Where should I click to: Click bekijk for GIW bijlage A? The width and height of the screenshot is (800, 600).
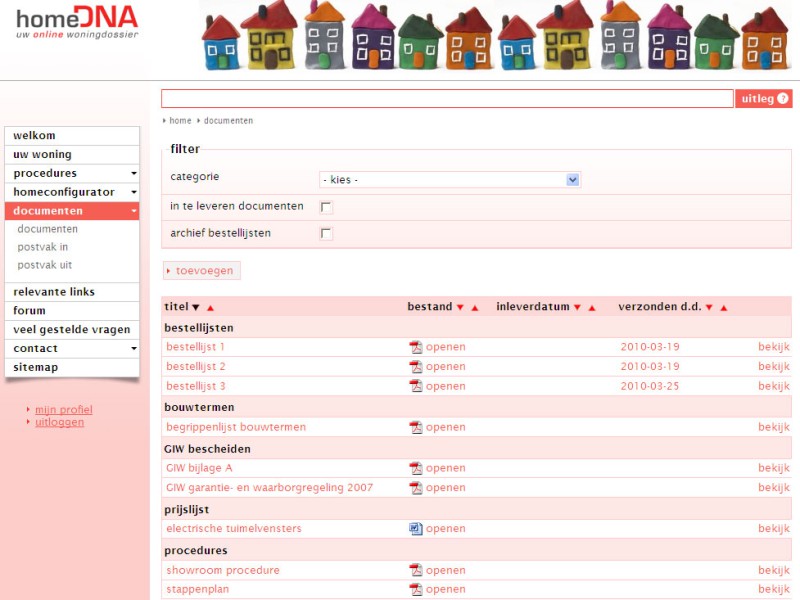click(773, 468)
